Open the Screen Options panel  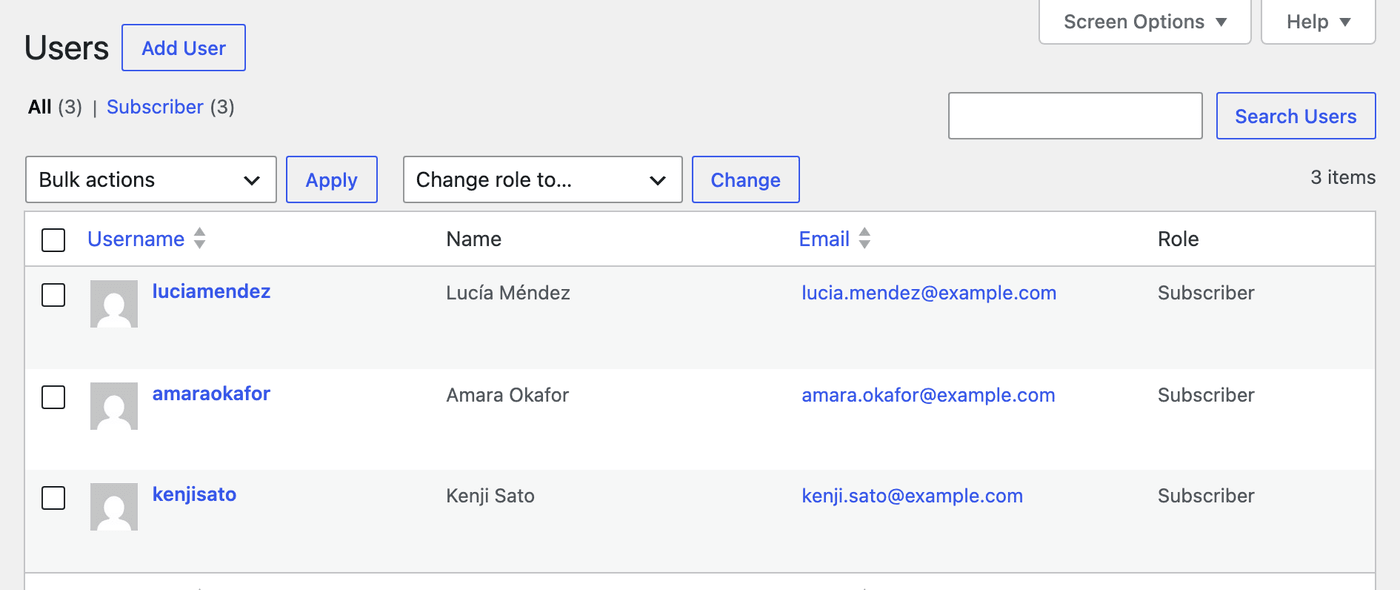[1145, 22]
